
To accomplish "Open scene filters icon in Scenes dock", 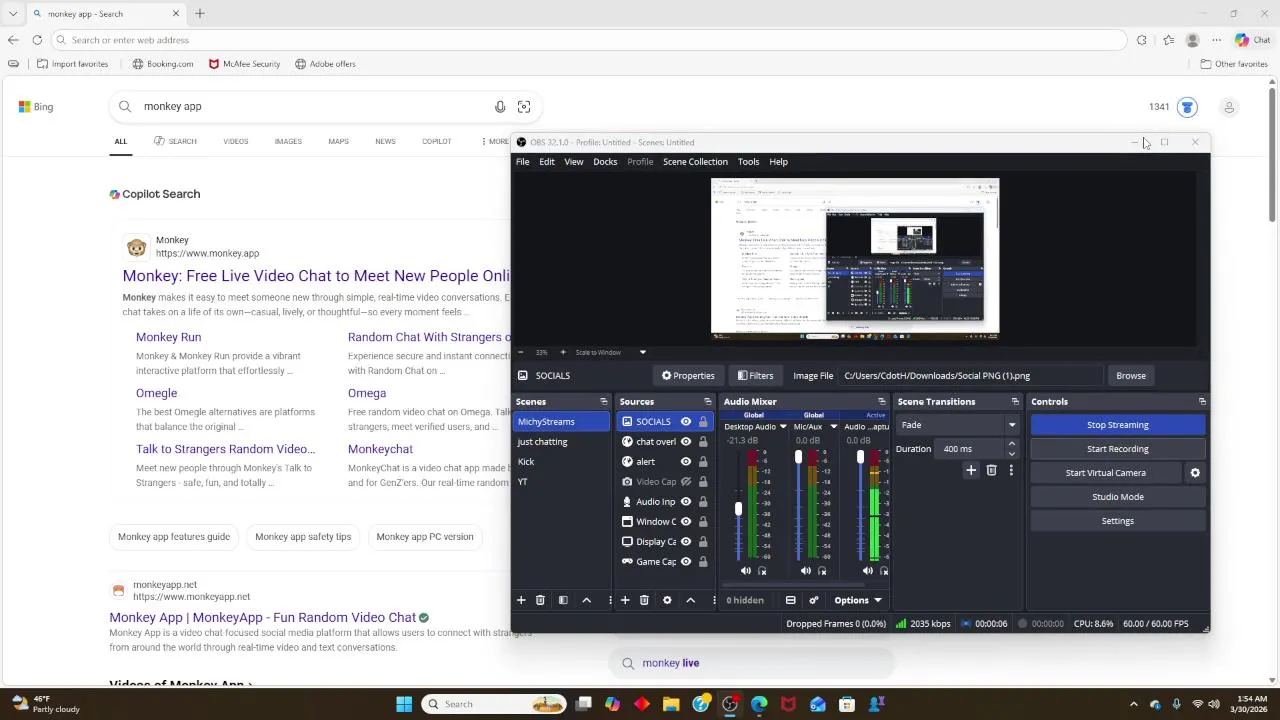I will pos(563,600).
